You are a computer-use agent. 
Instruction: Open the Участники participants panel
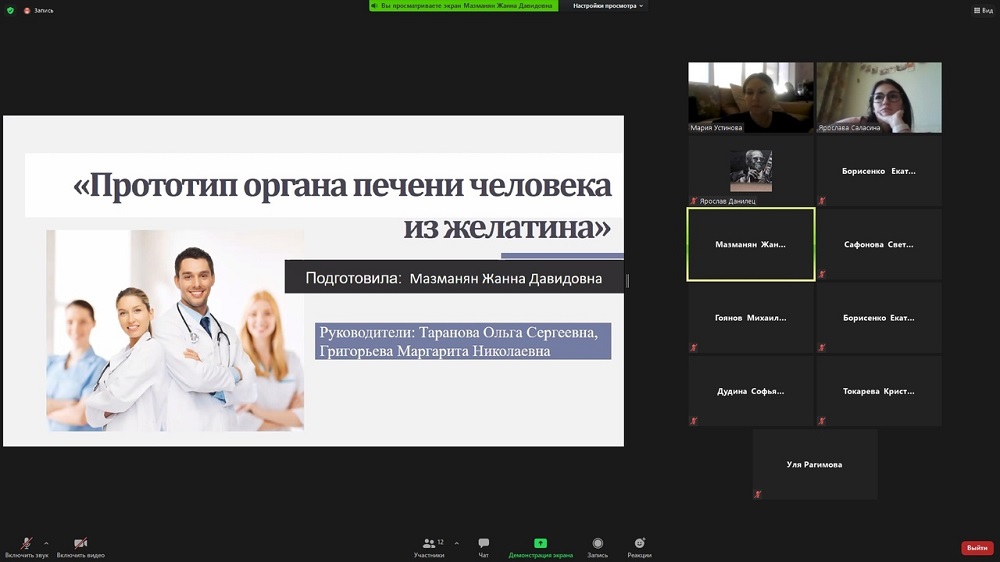coord(429,546)
